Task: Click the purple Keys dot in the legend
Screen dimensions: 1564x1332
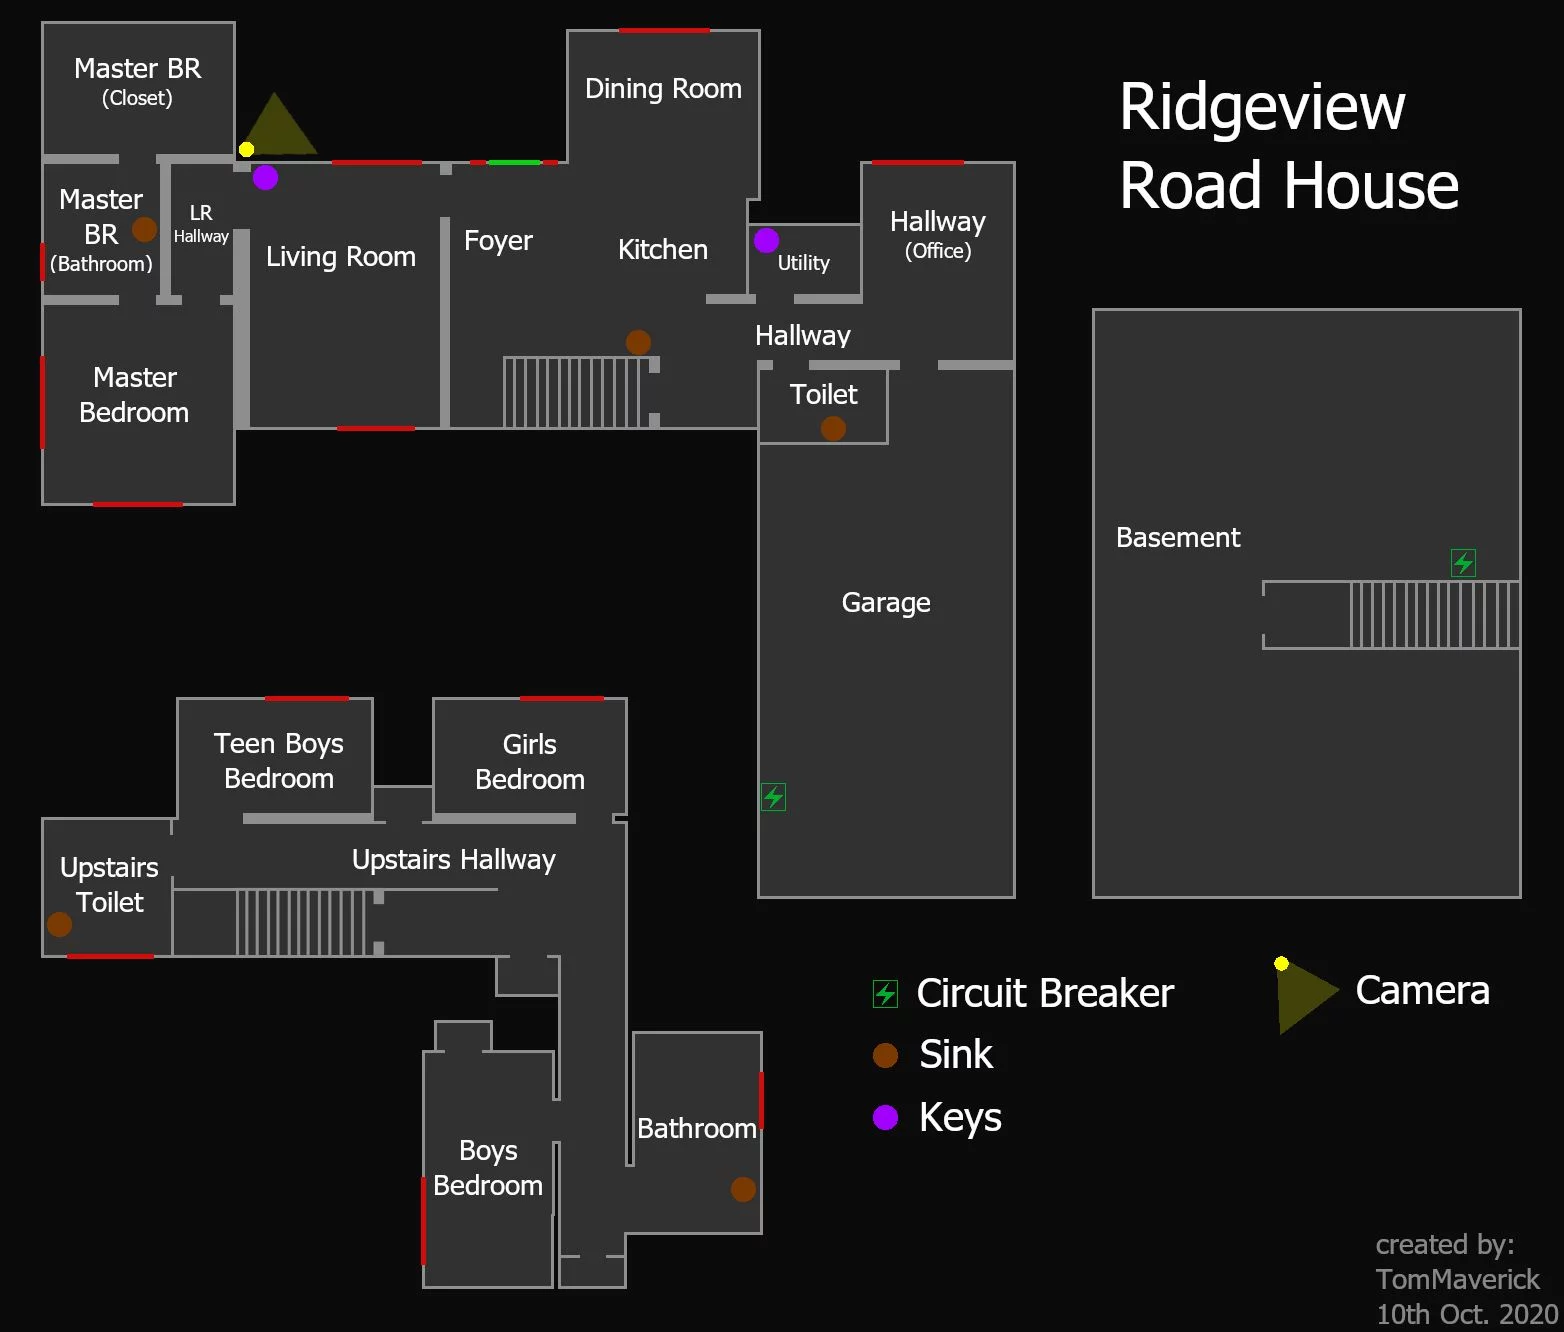Action: pos(885,1117)
